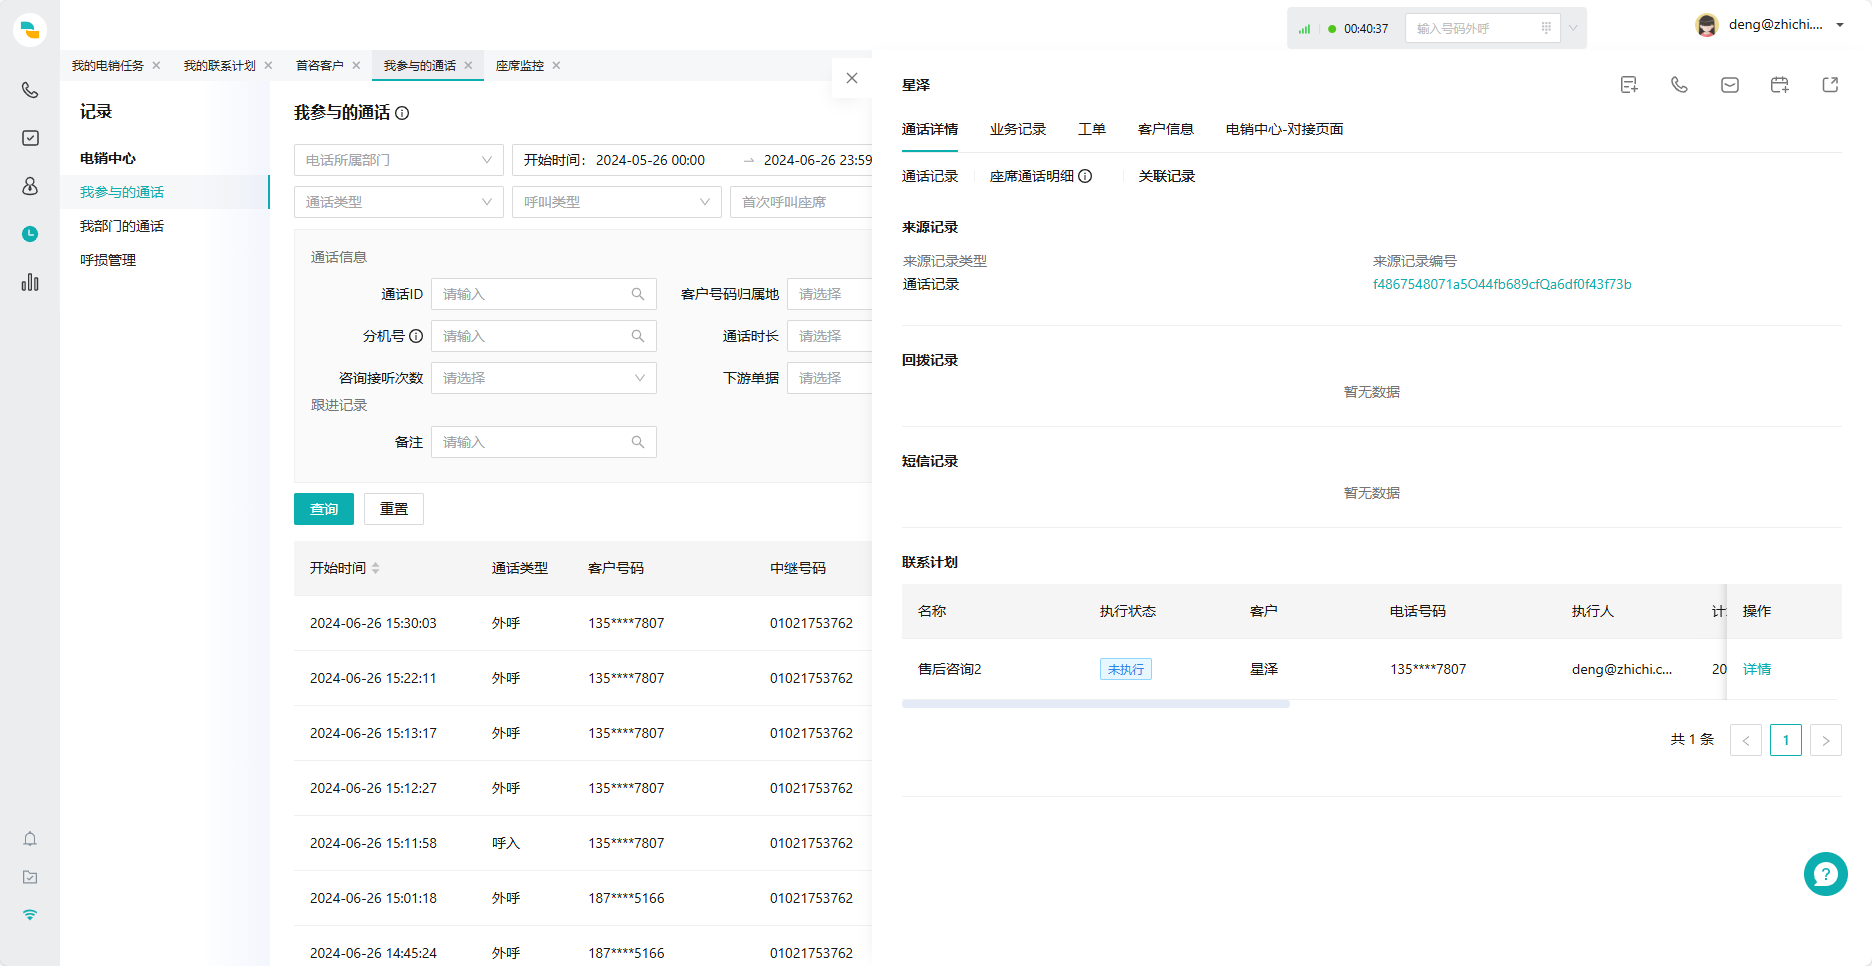Switch to 关联记录 sub-tab
Image resolution: width=1872 pixels, height=966 pixels.
click(1167, 176)
